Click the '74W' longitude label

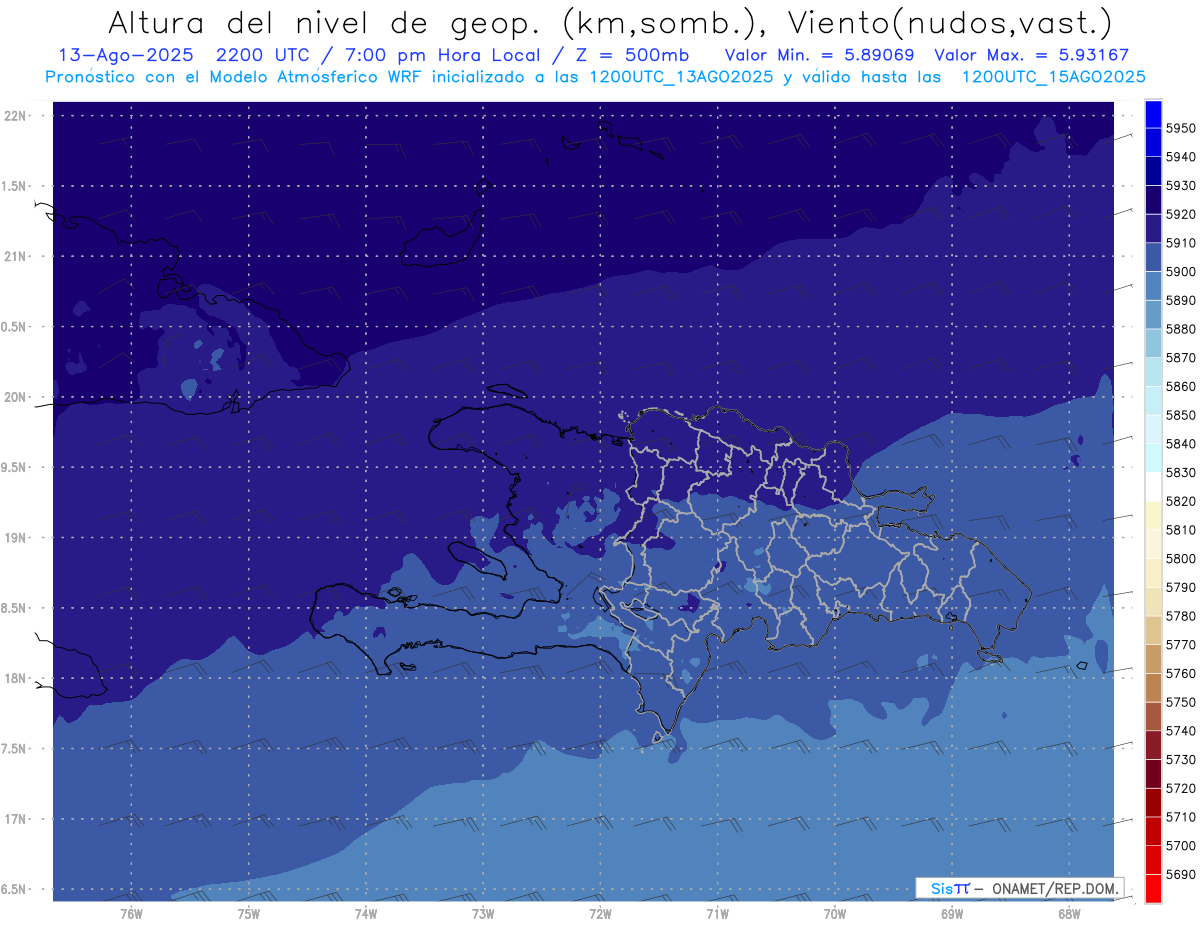pos(365,914)
